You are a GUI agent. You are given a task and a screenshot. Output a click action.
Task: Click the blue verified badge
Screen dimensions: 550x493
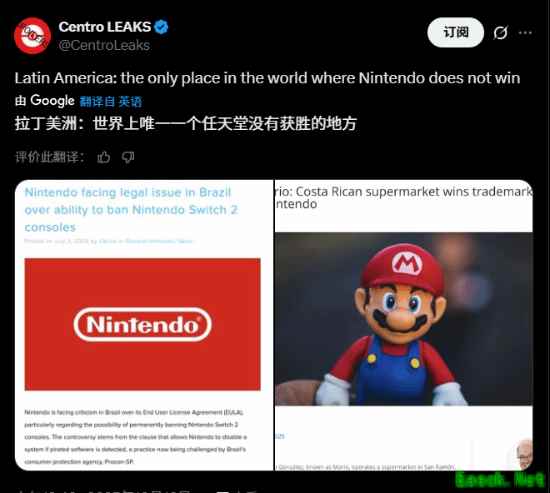point(161,27)
